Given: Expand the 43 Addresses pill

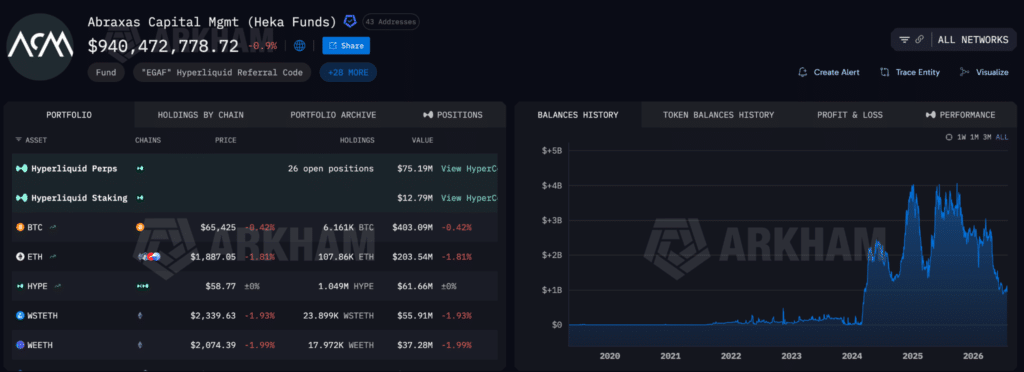Looking at the screenshot, I should pos(391,22).
